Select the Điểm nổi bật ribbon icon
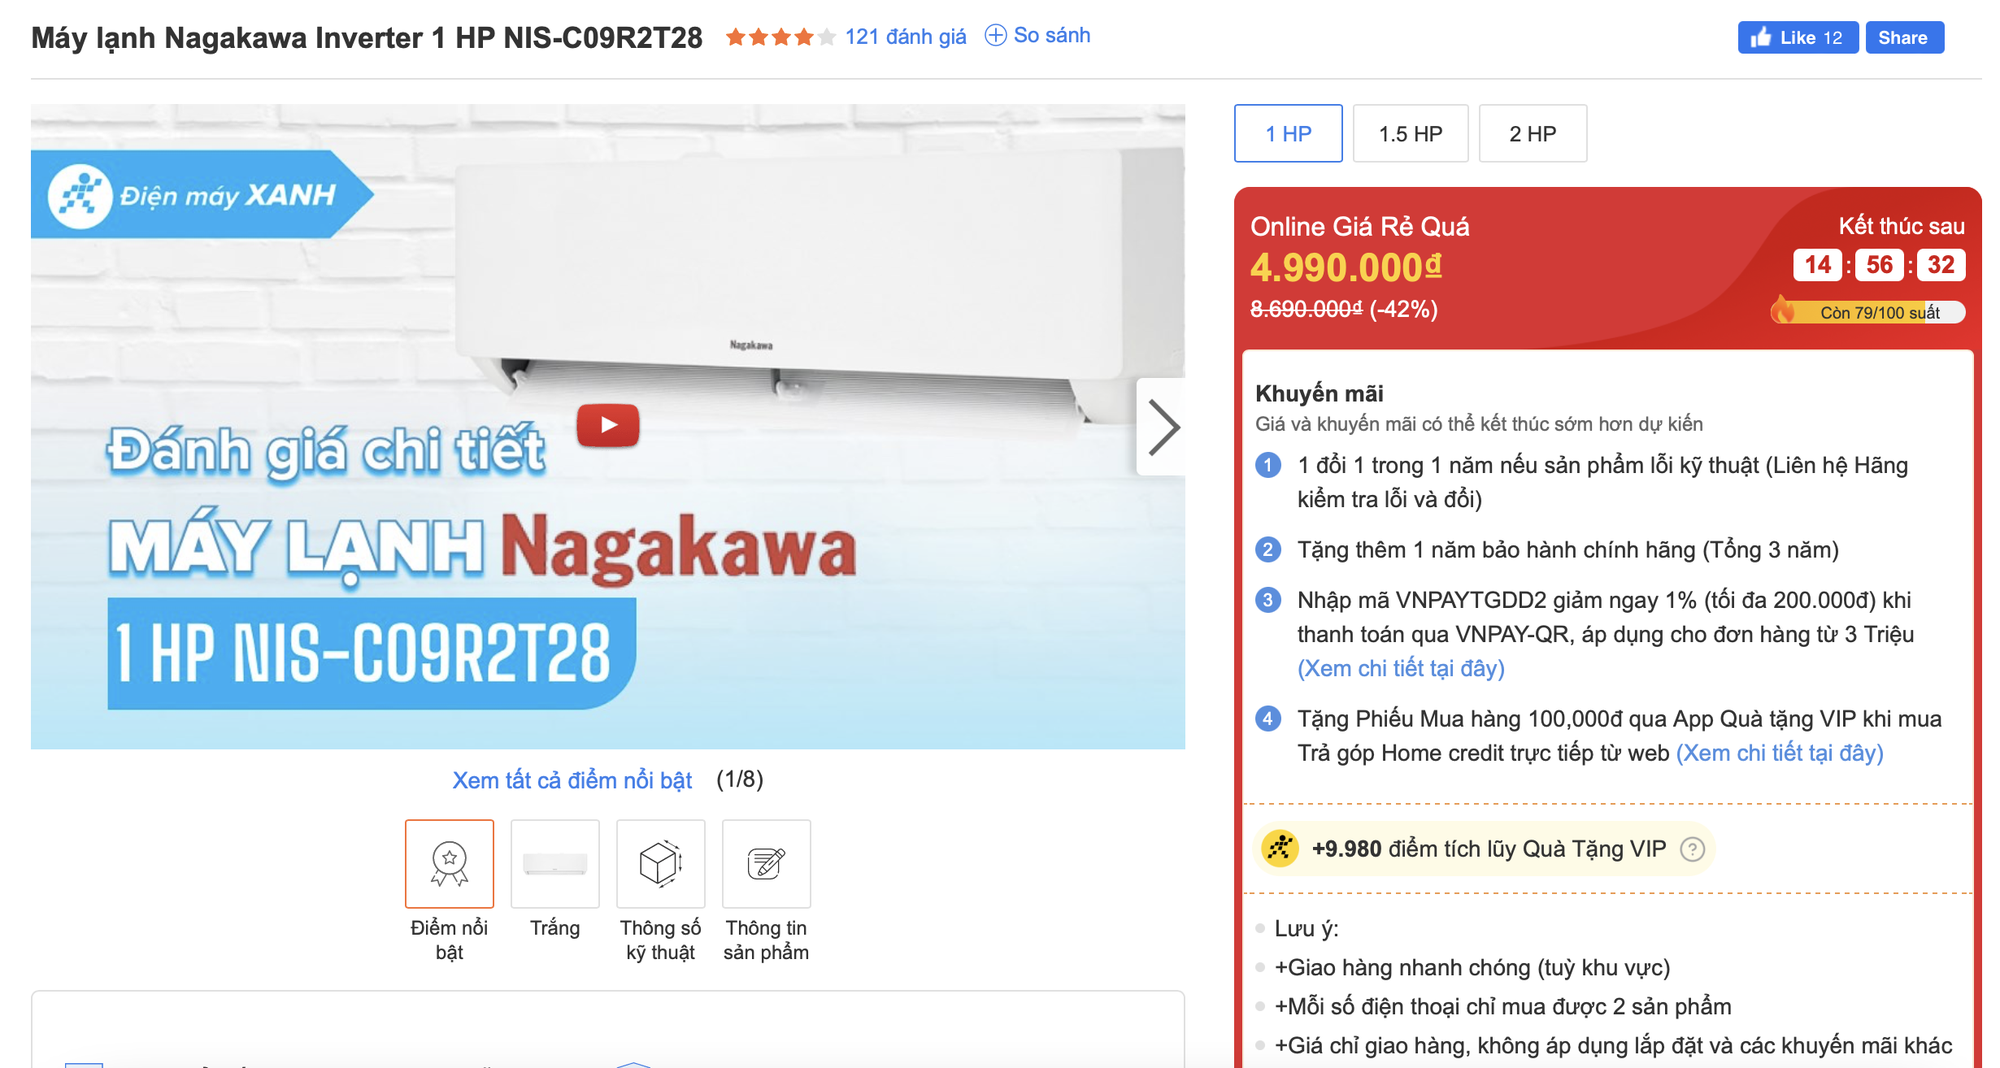This screenshot has width=2000, height=1068. point(449,862)
